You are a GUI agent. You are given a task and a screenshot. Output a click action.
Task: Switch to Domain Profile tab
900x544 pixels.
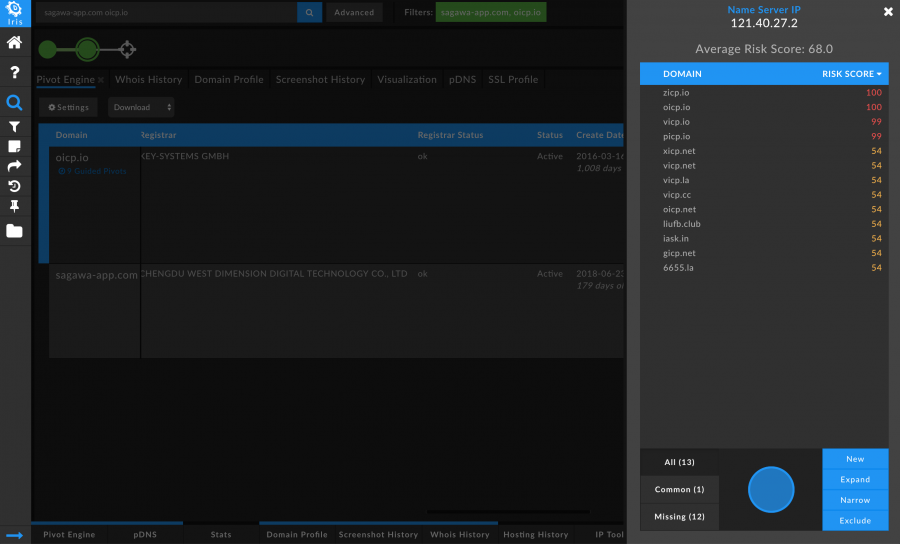tap(228, 79)
